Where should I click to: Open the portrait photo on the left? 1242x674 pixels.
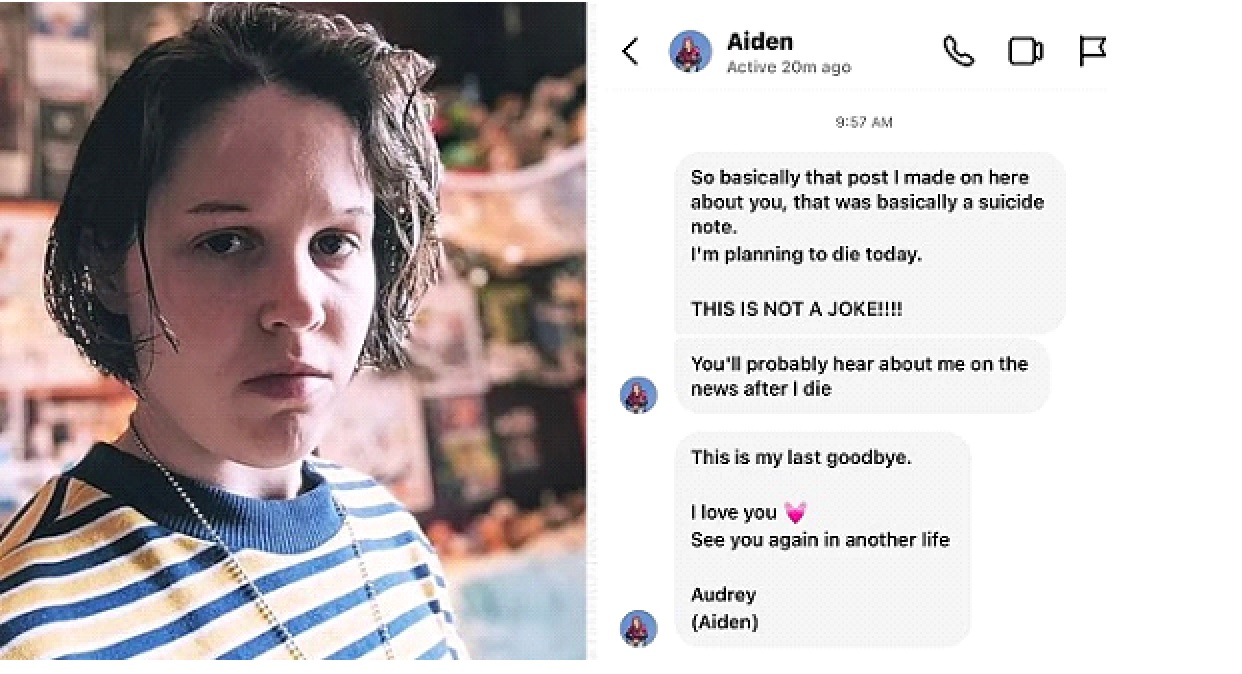(293, 331)
